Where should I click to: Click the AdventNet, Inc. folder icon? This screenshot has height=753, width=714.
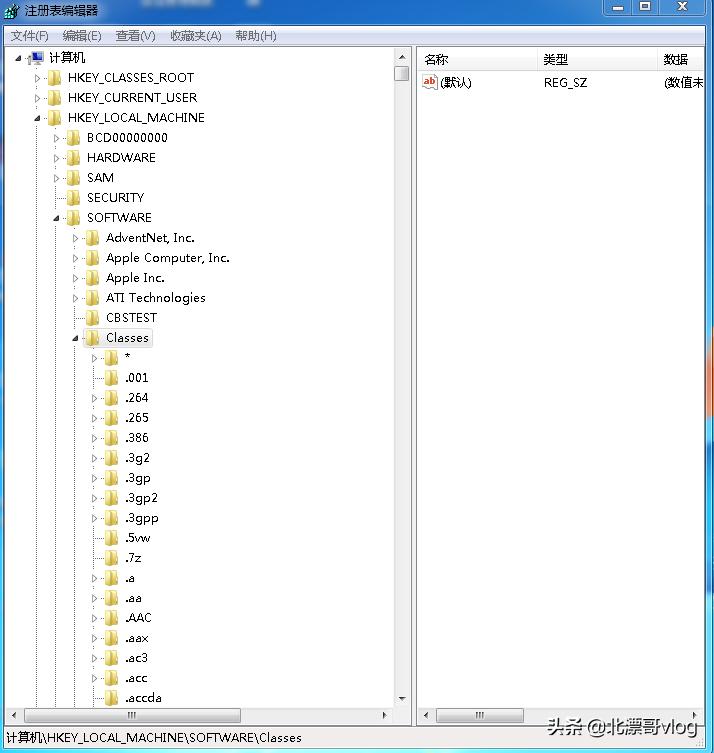93,238
